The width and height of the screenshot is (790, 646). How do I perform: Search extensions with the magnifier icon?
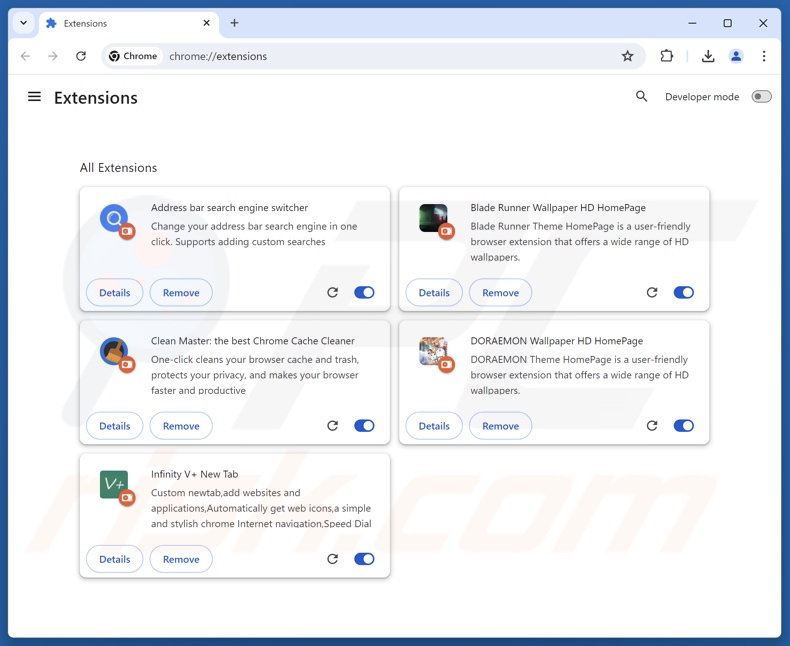tap(641, 96)
